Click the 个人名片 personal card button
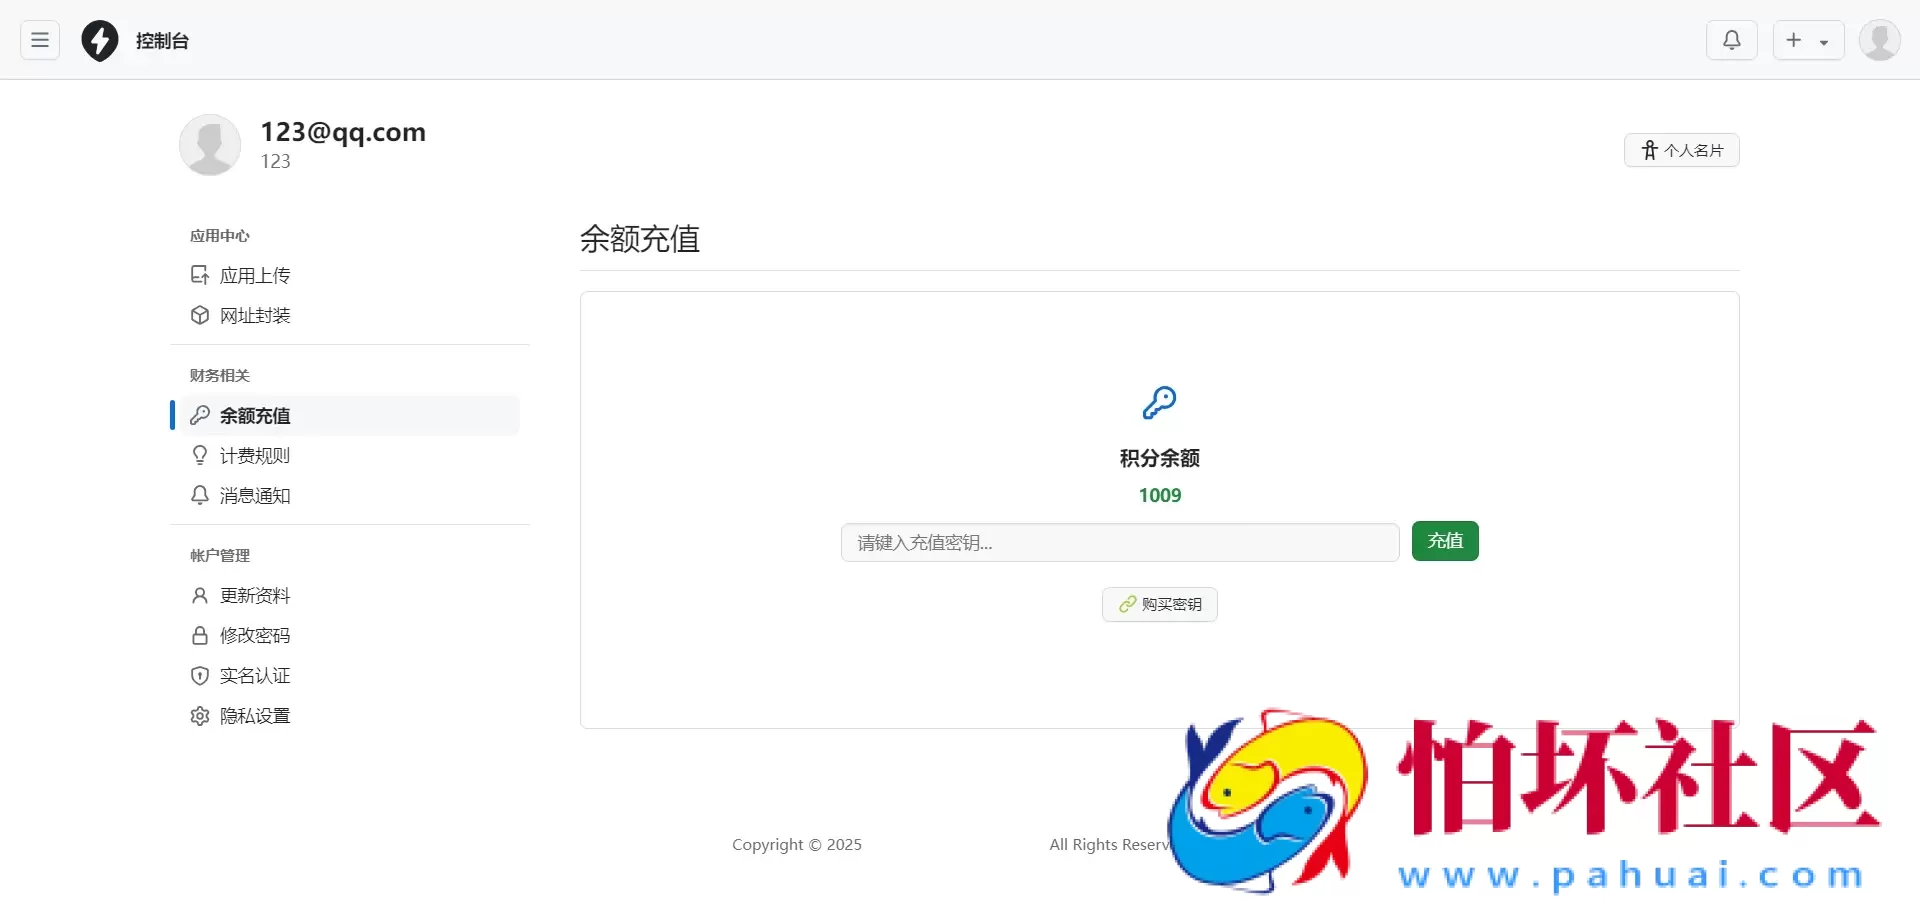The height and width of the screenshot is (916, 1920). pyautogui.click(x=1682, y=149)
